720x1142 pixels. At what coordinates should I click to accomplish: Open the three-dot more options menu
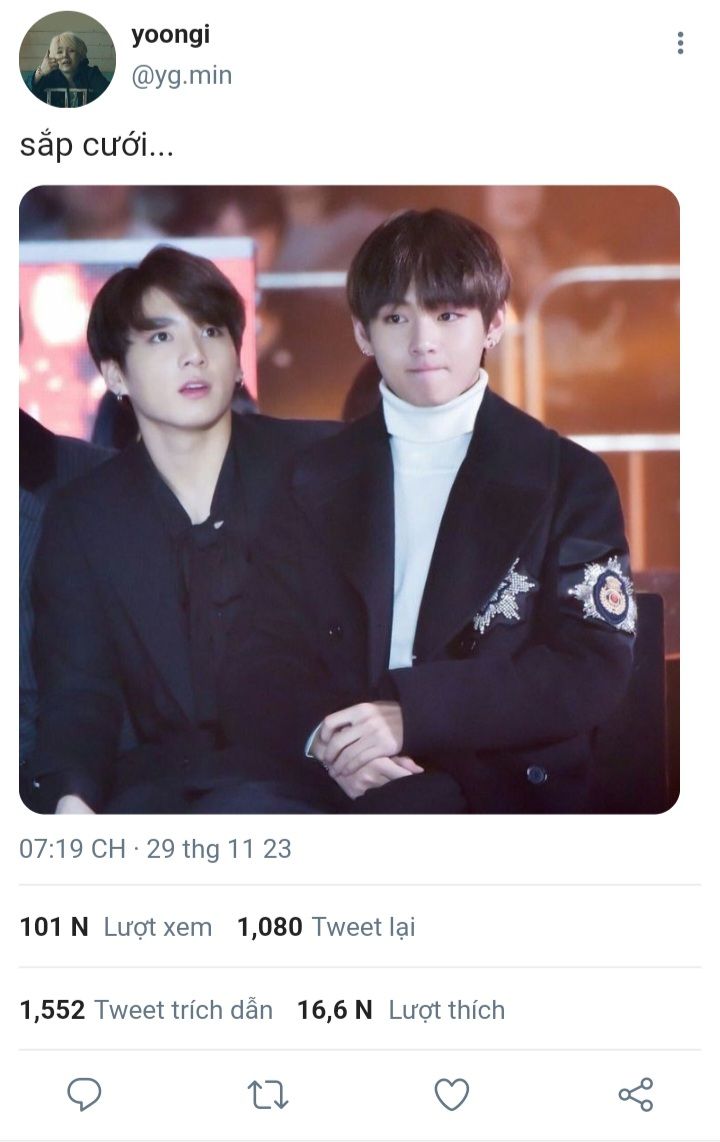tap(680, 43)
